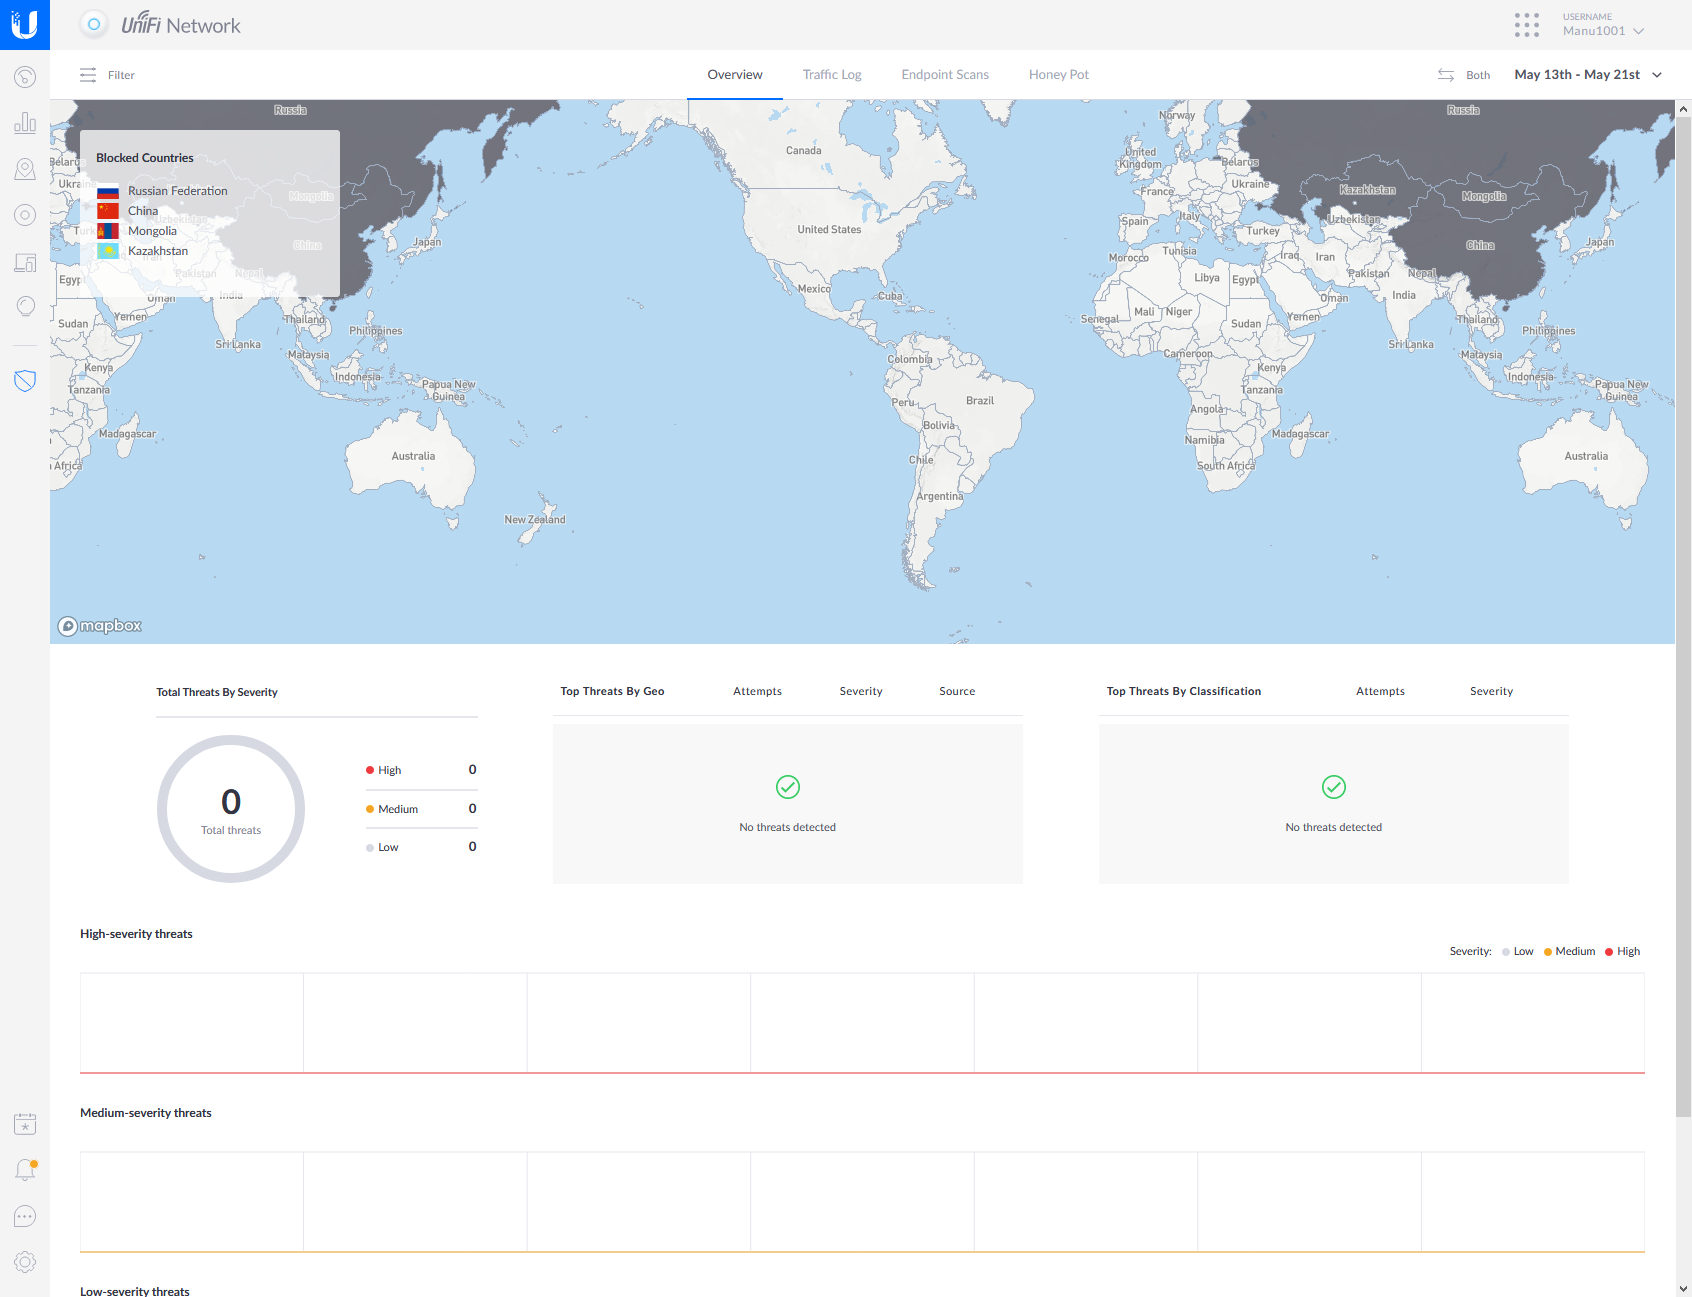1692x1297 pixels.
Task: Click the traffic direction arrows icon
Action: pyautogui.click(x=1446, y=75)
